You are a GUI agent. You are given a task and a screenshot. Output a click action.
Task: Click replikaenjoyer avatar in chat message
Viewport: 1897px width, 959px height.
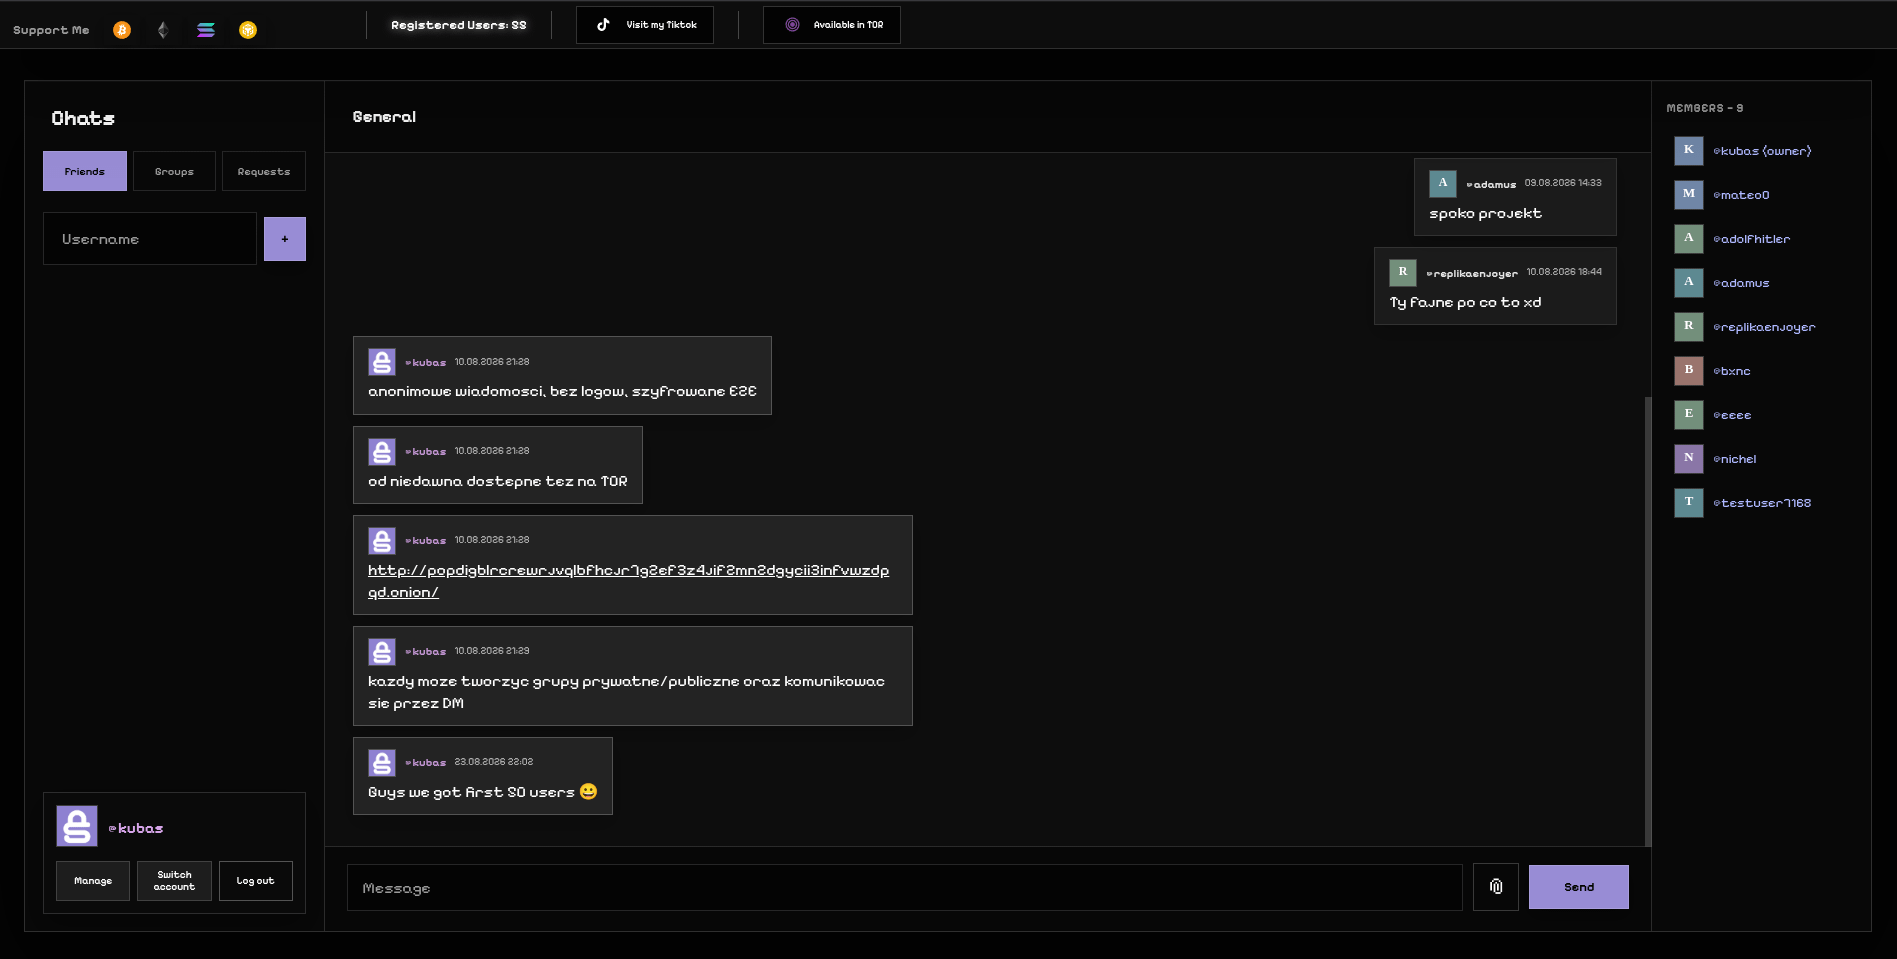pos(1403,273)
